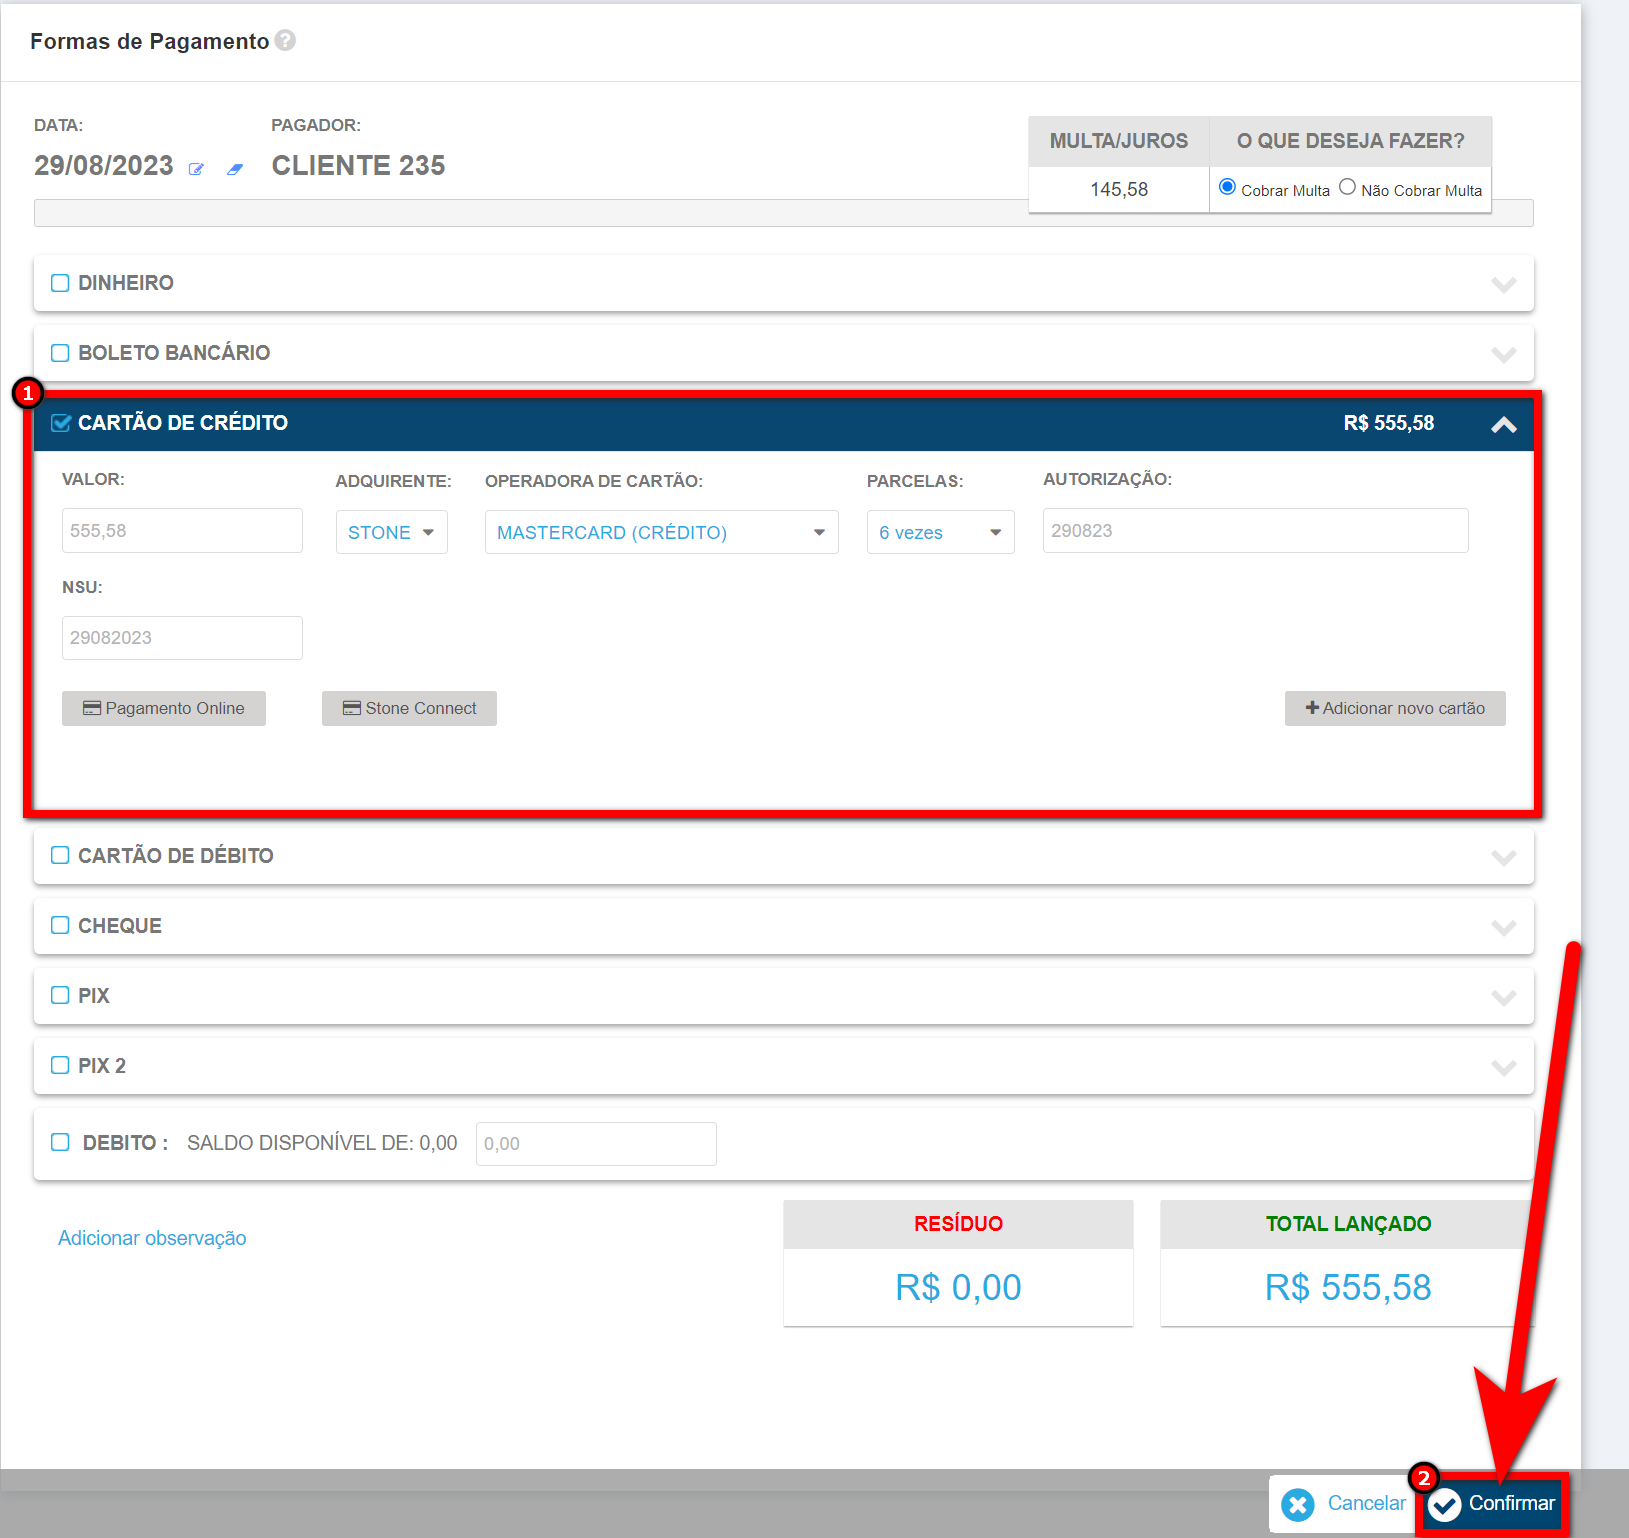Select the Não Cobrar Multa radio option
Screen dimensions: 1629x1538
(1347, 187)
